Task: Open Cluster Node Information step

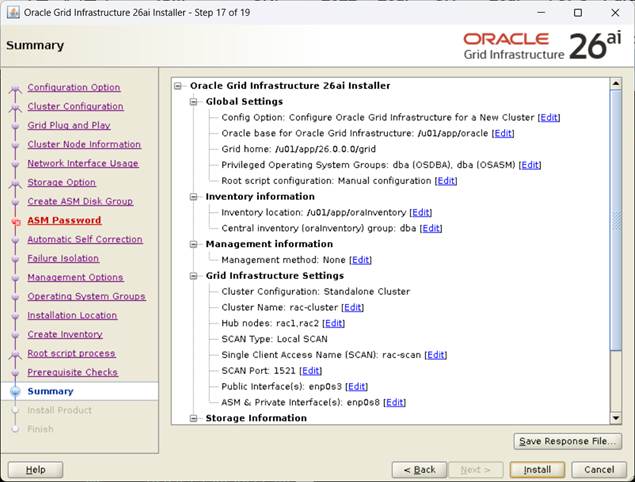Action: pos(84,145)
